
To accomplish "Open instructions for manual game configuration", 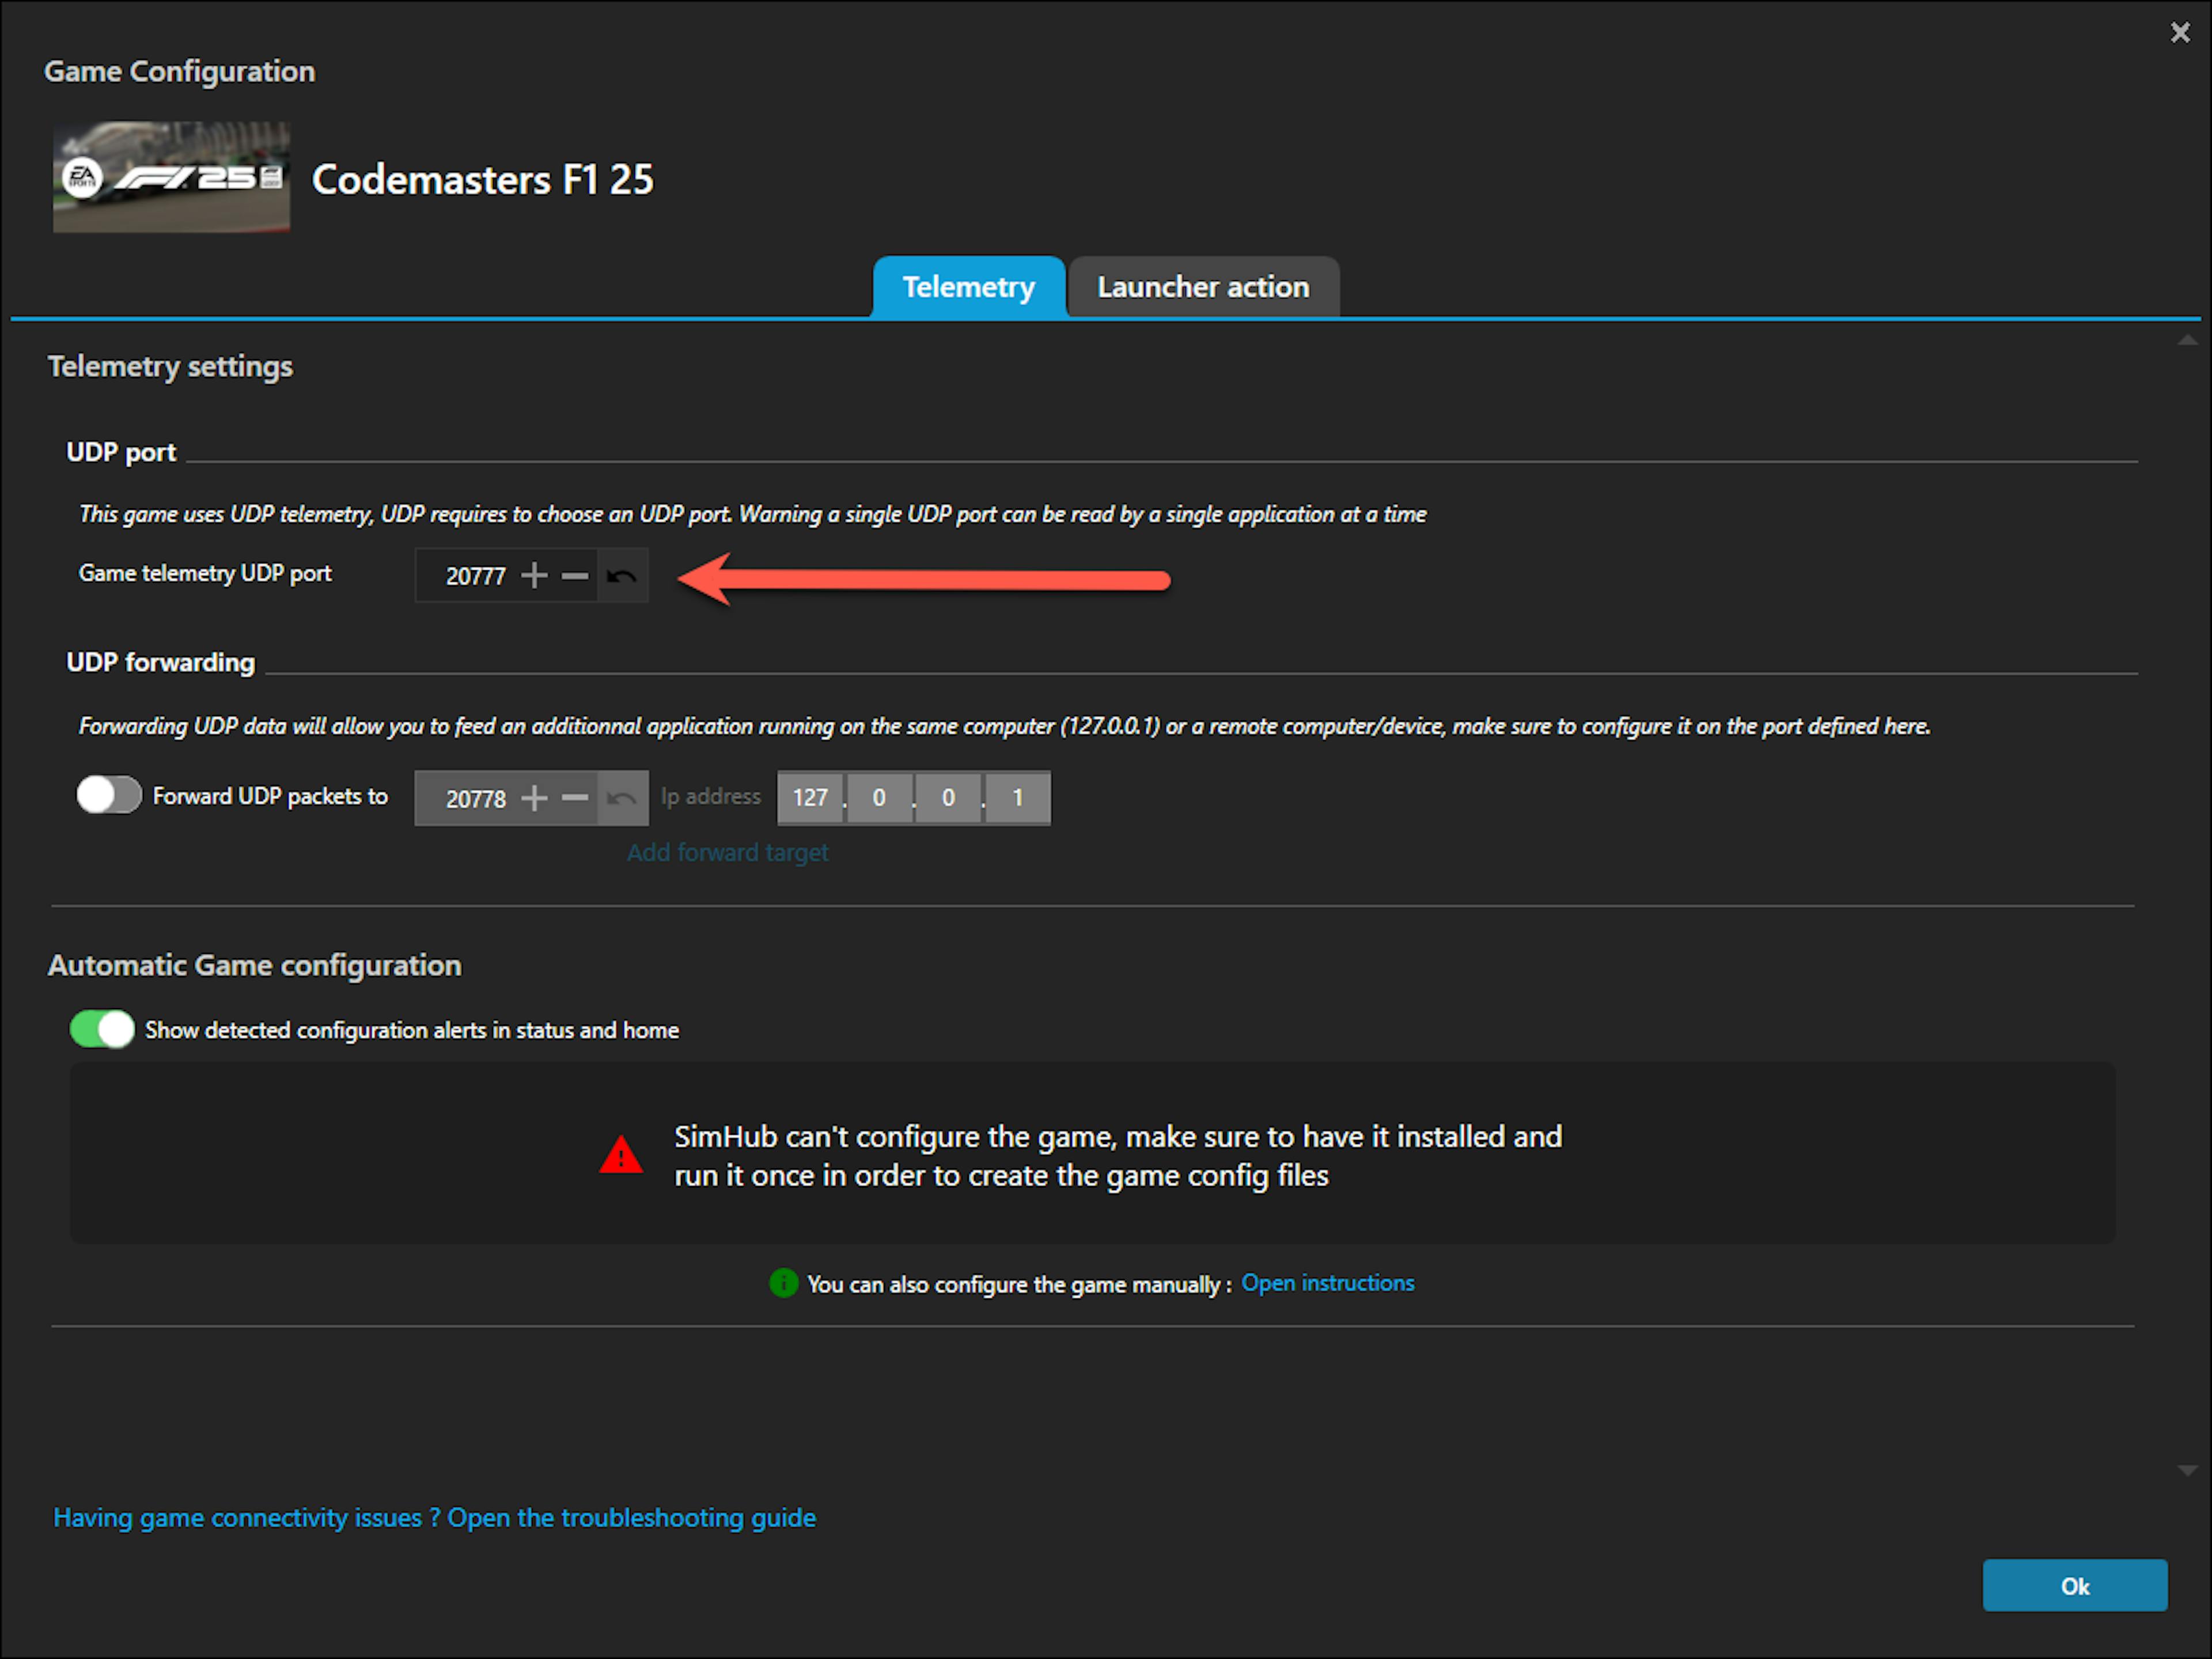I will [x=1327, y=1283].
